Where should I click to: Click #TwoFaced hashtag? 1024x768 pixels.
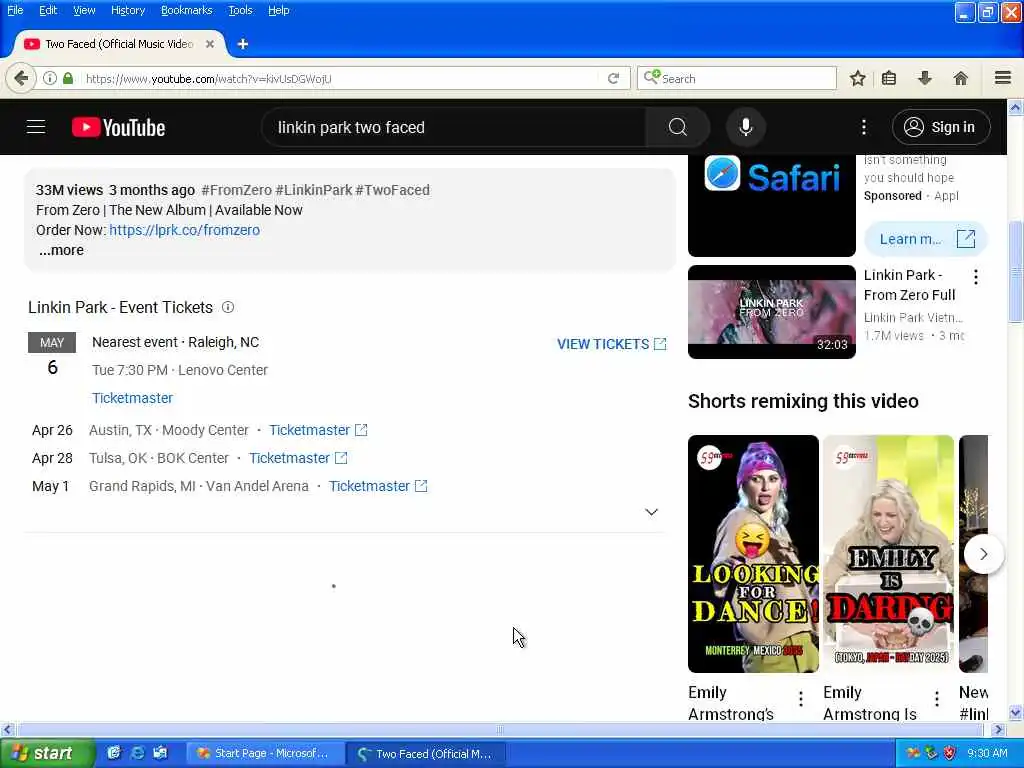click(392, 190)
